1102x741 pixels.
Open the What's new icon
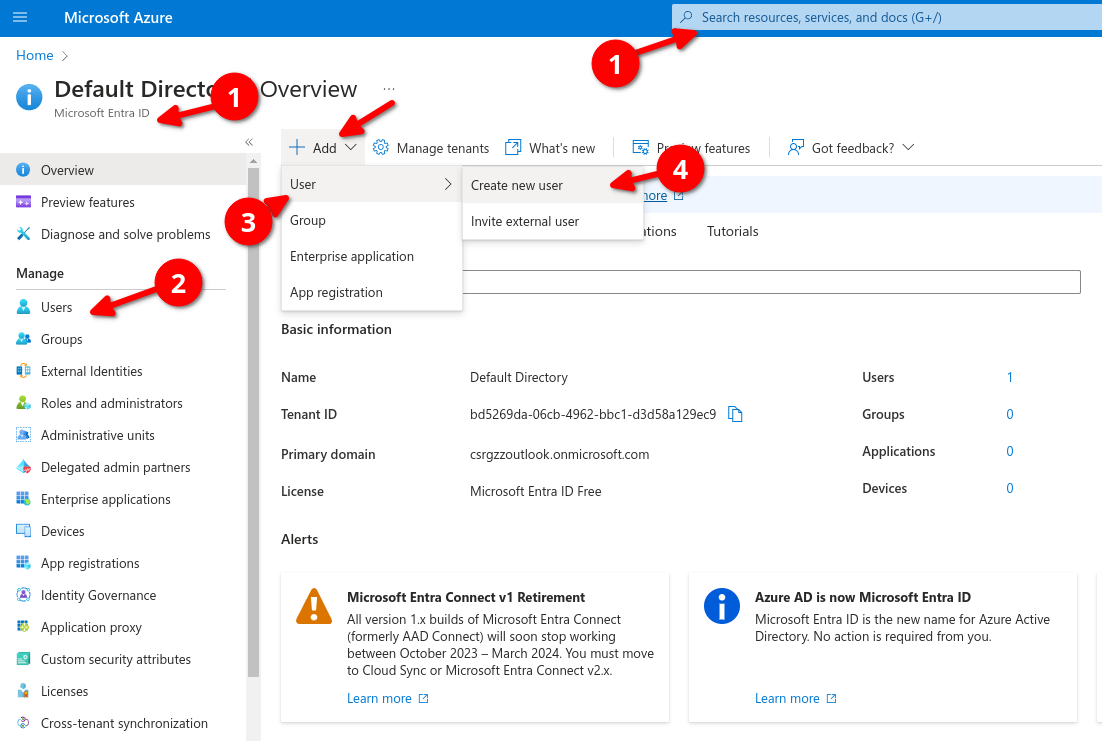point(513,148)
